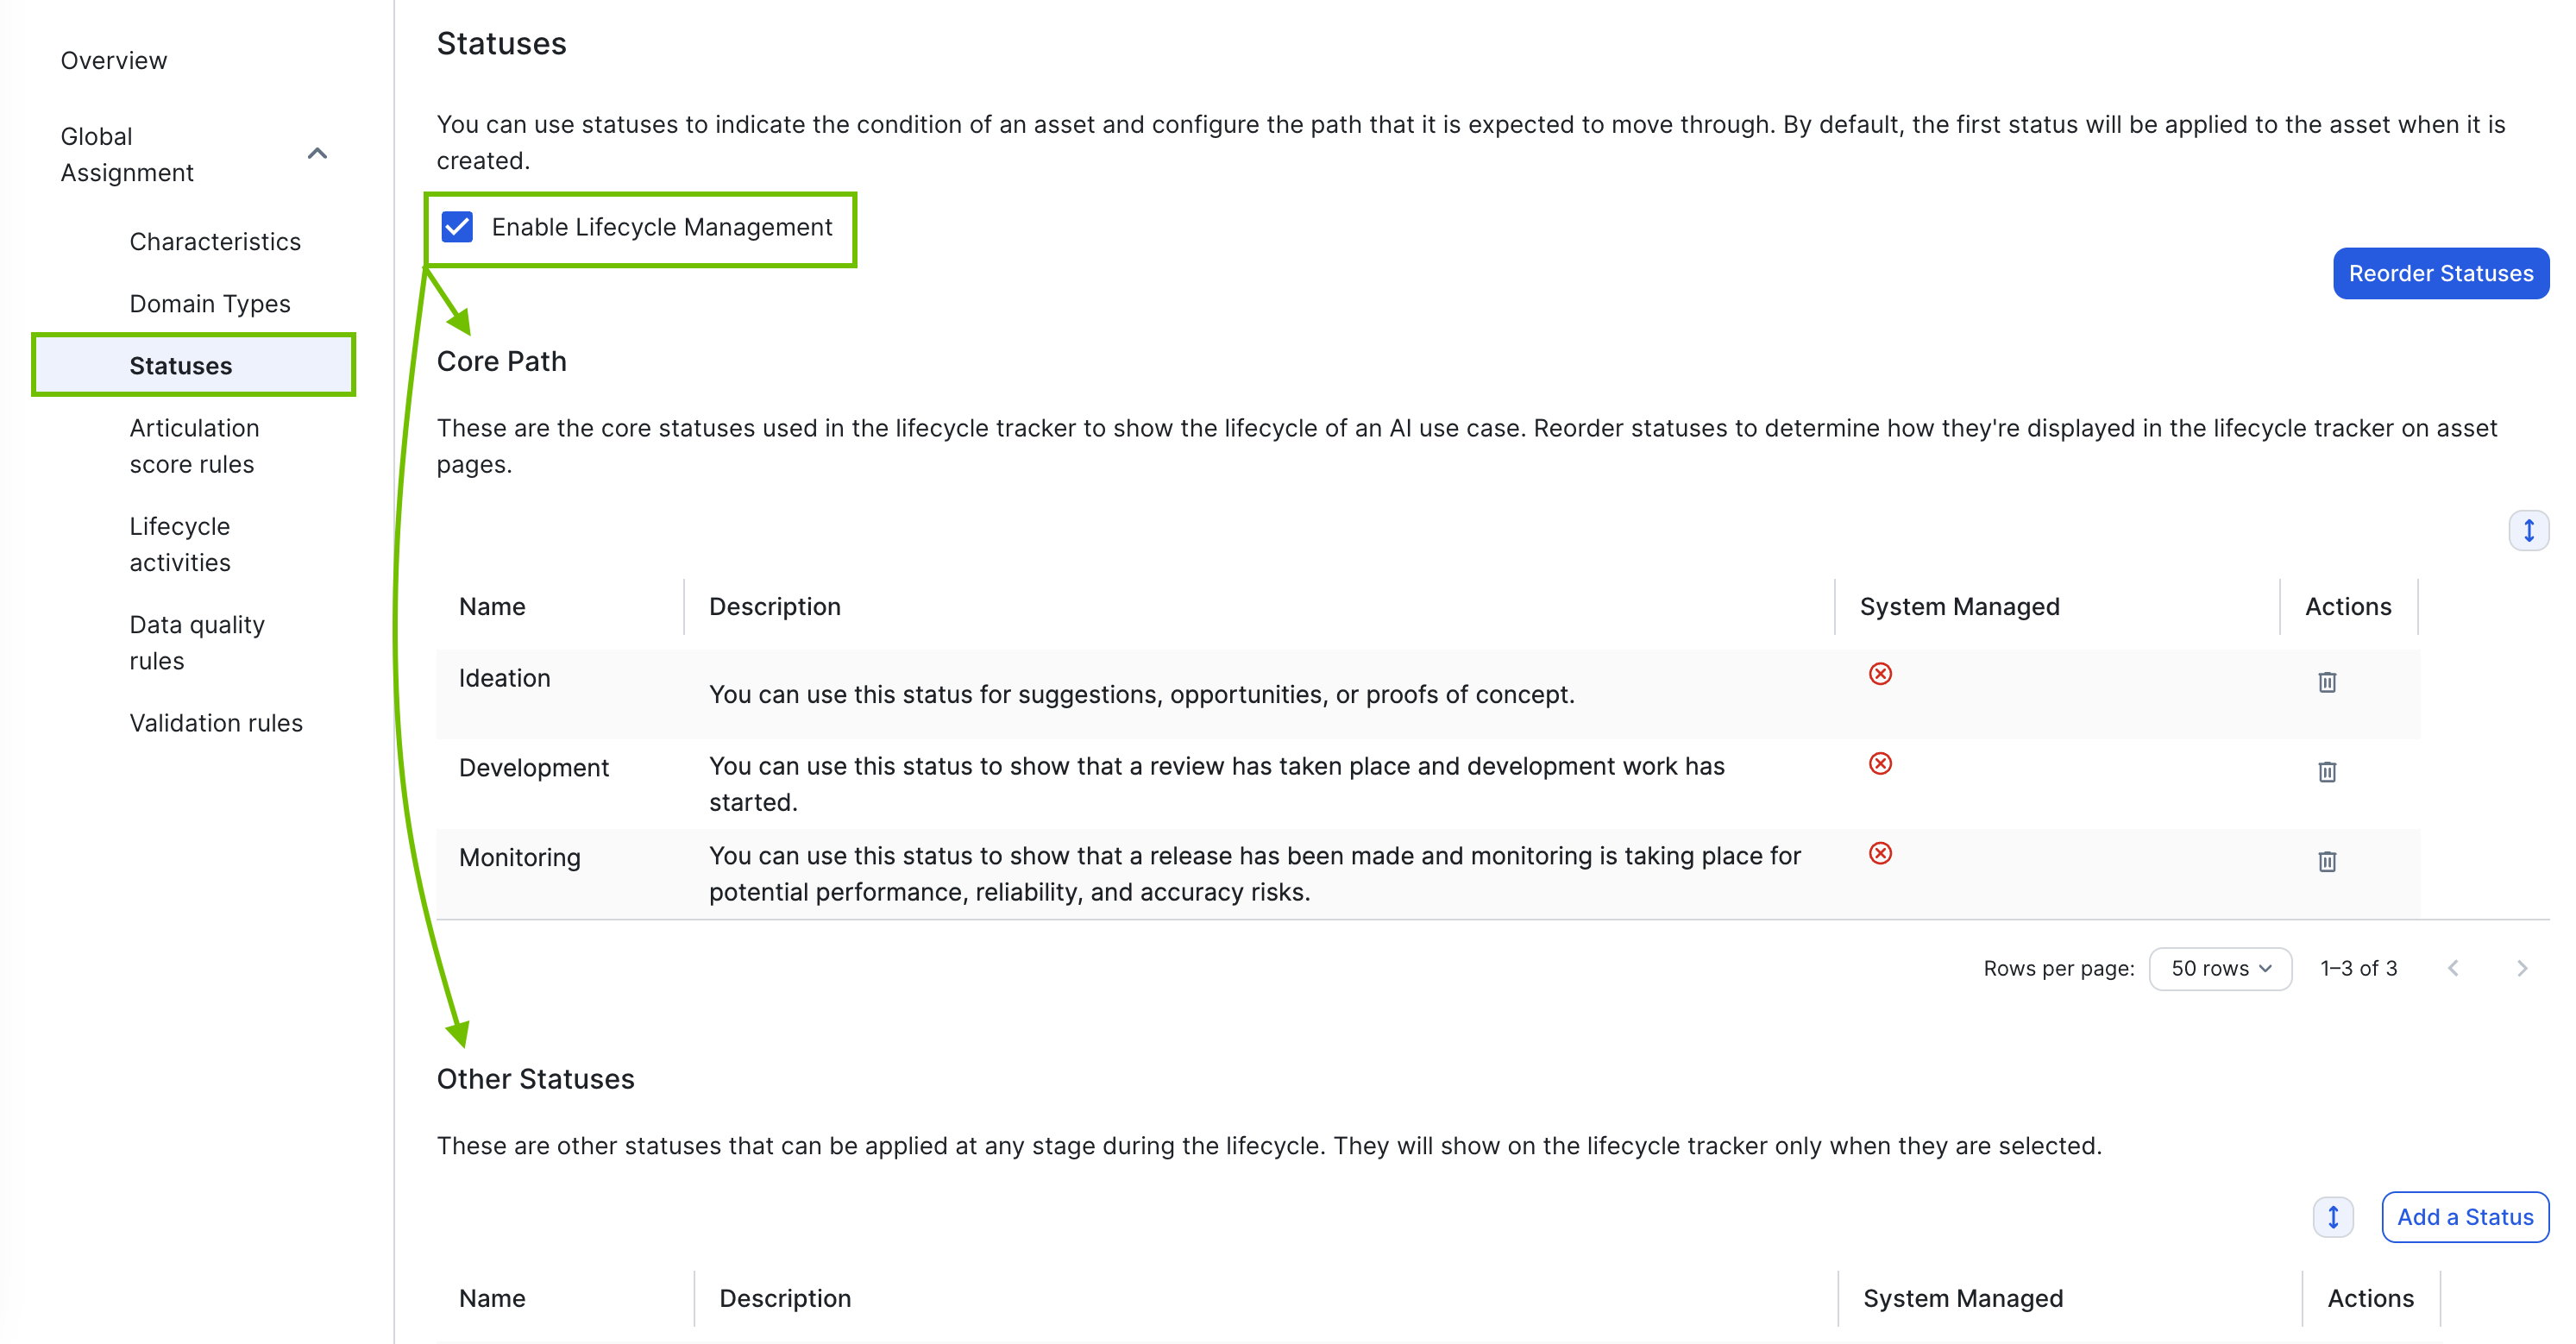The width and height of the screenshot is (2576, 1344).
Task: Open Validation rules in sidebar
Action: coord(216,723)
